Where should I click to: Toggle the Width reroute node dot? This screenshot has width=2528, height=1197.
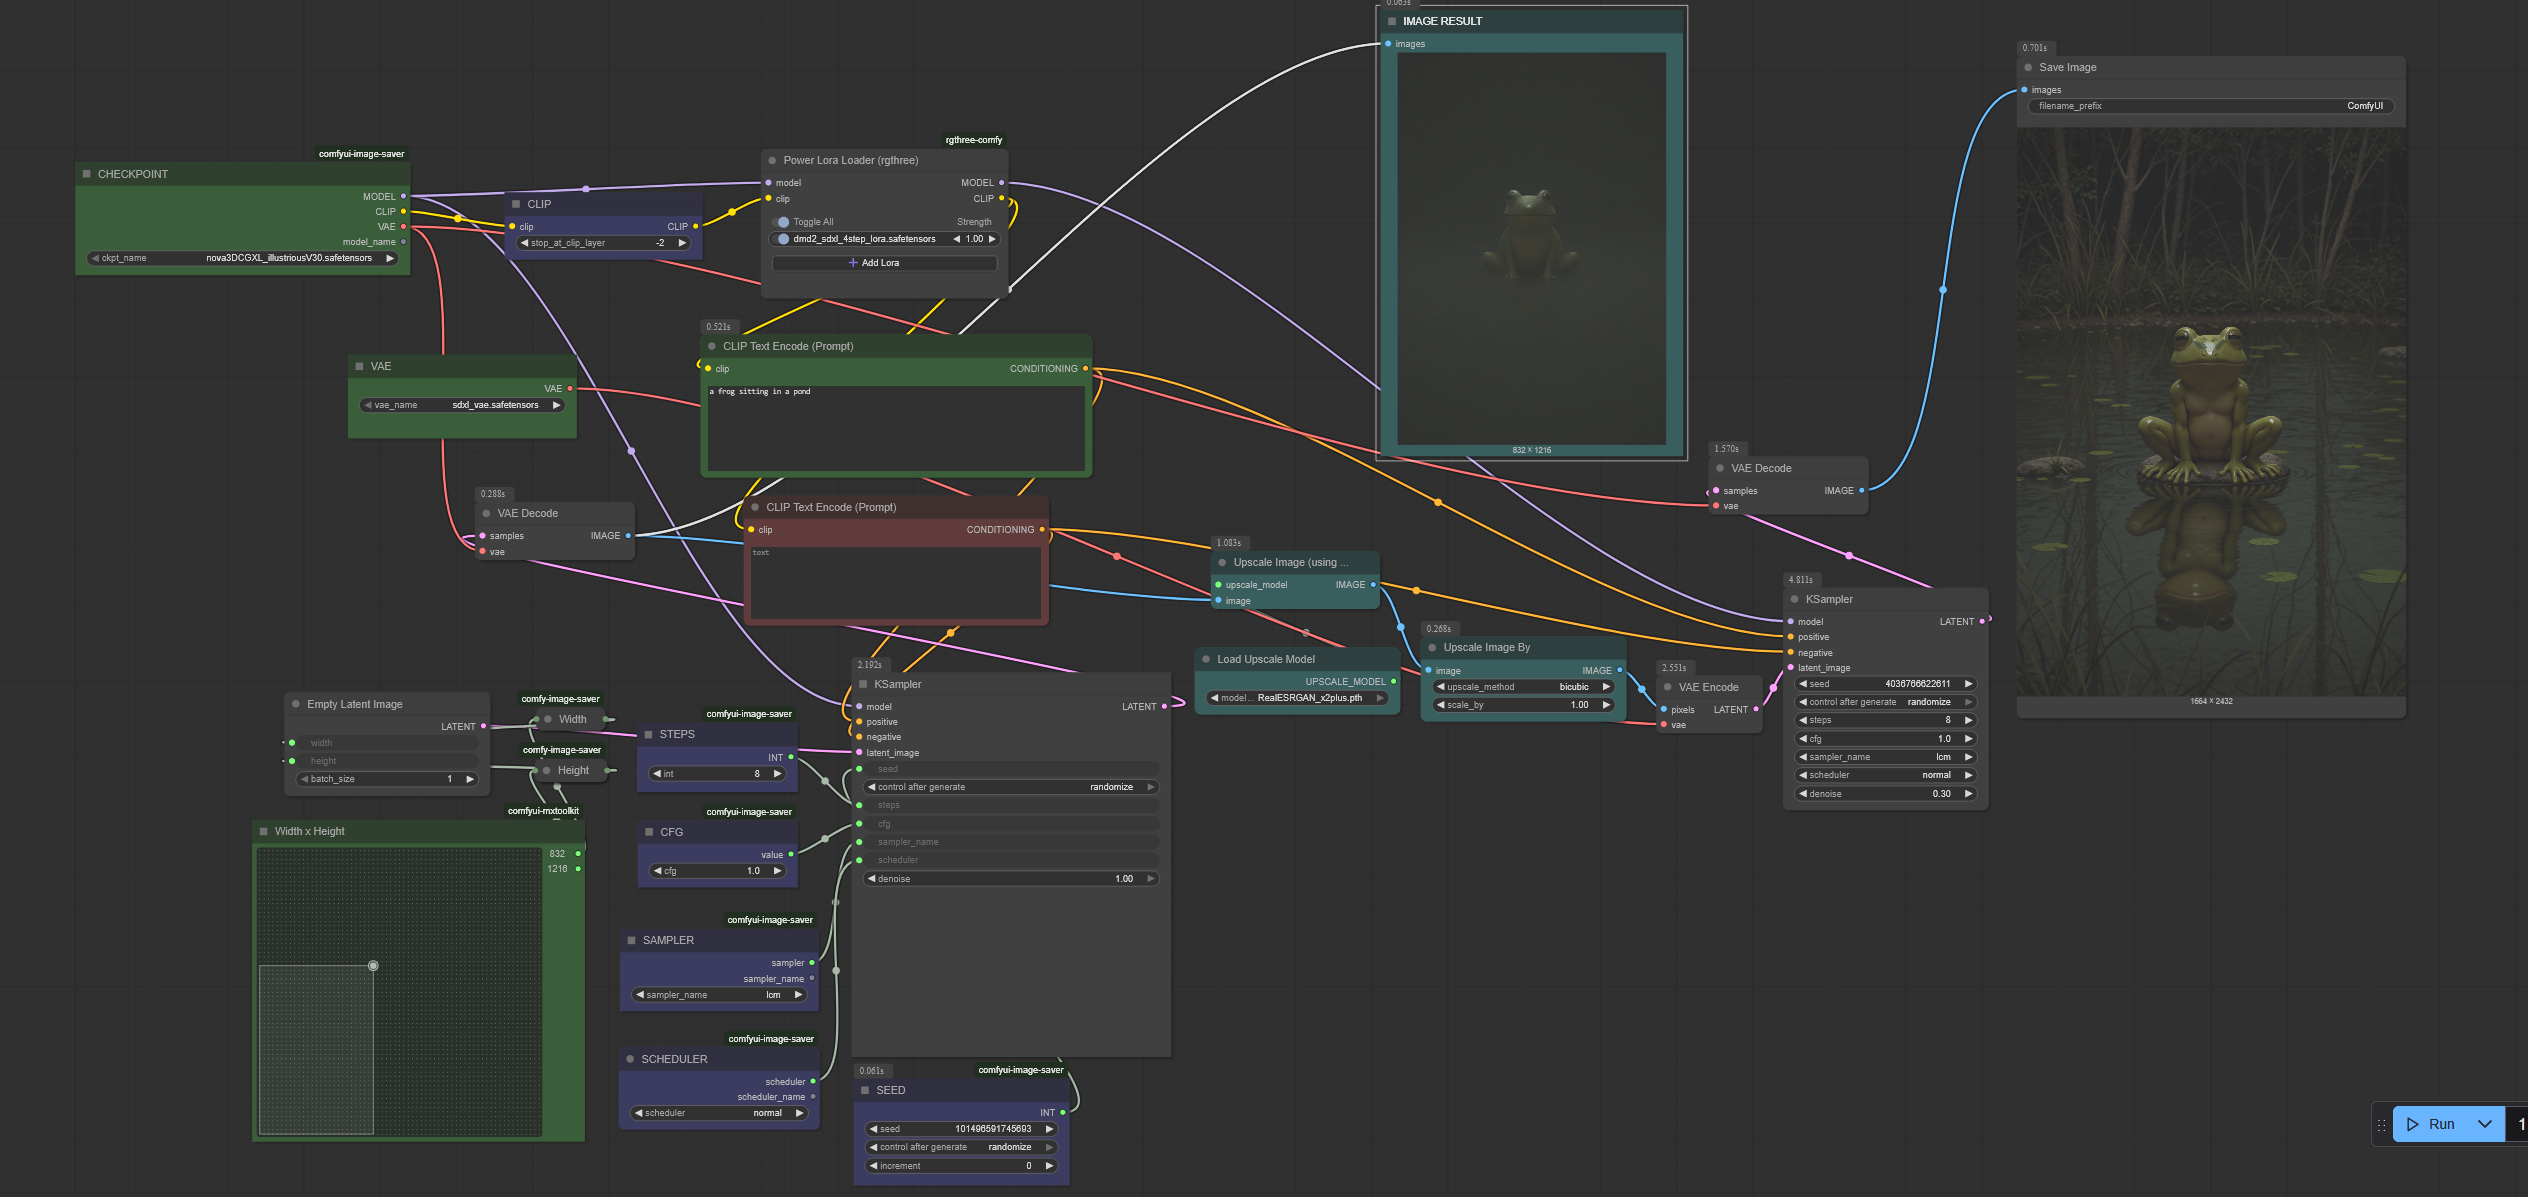(548, 719)
